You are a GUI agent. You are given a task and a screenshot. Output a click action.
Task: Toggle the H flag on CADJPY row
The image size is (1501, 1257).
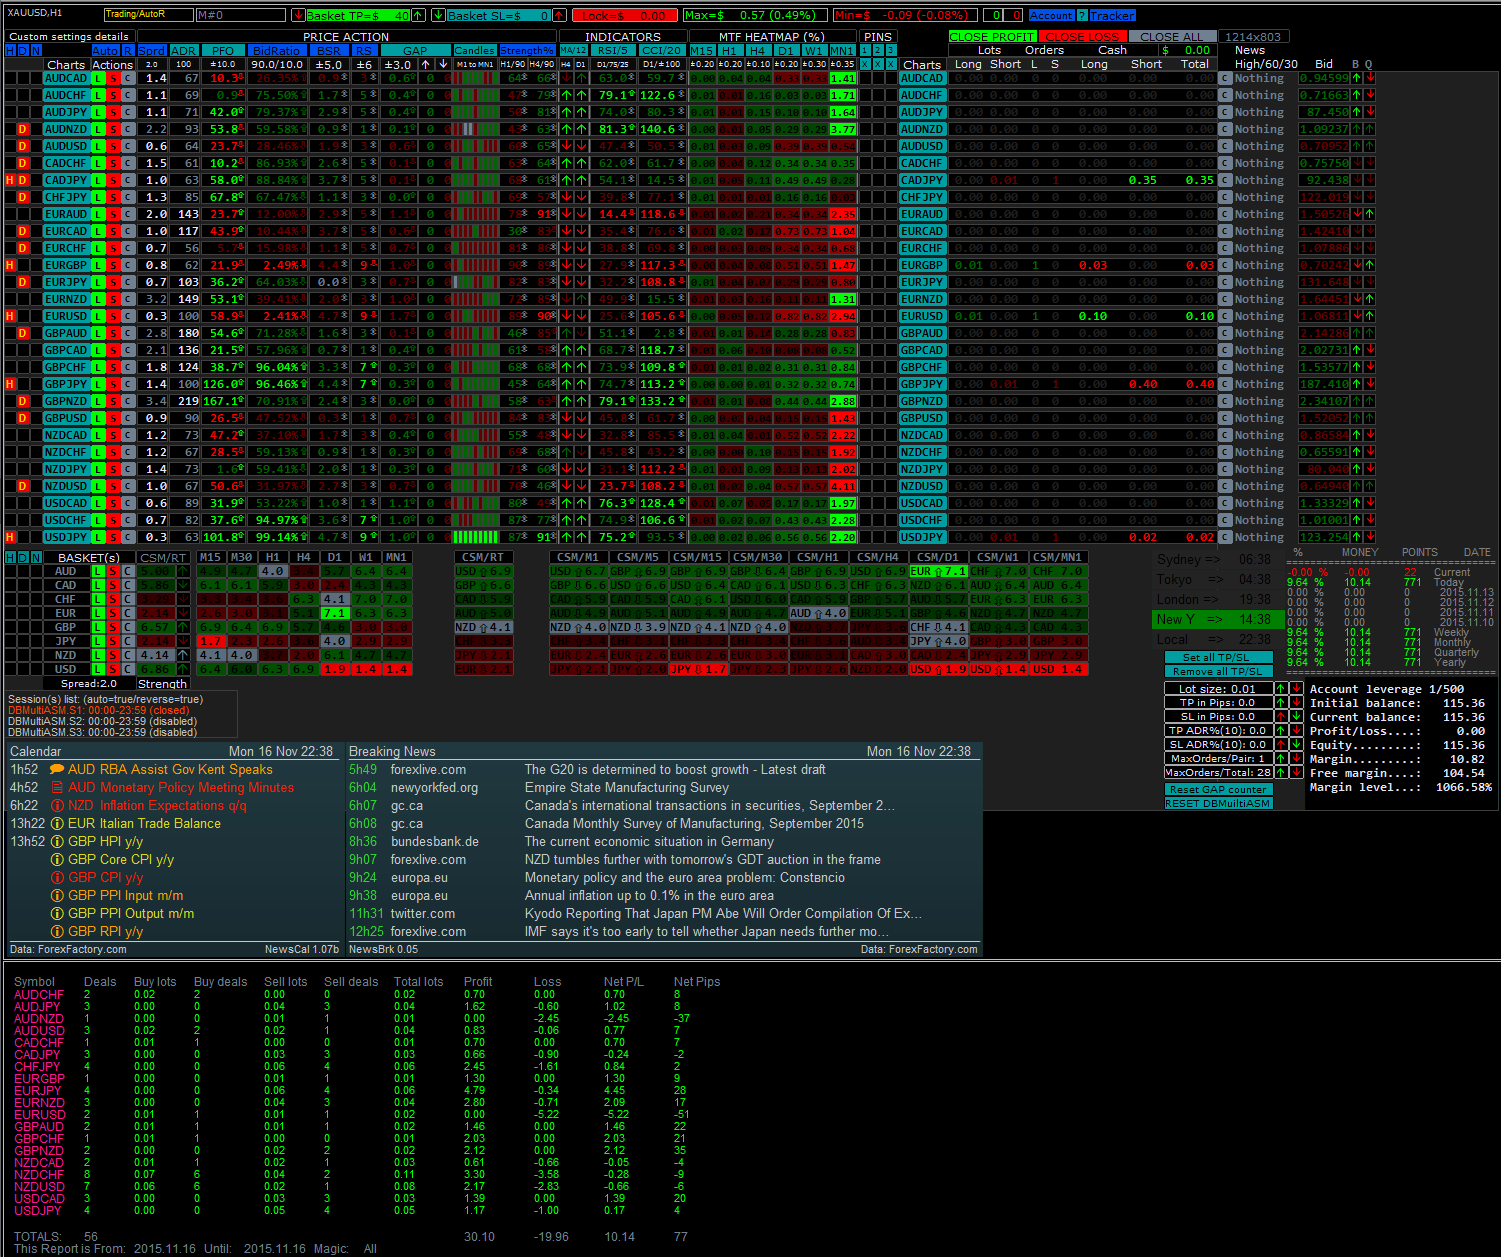(x=10, y=180)
